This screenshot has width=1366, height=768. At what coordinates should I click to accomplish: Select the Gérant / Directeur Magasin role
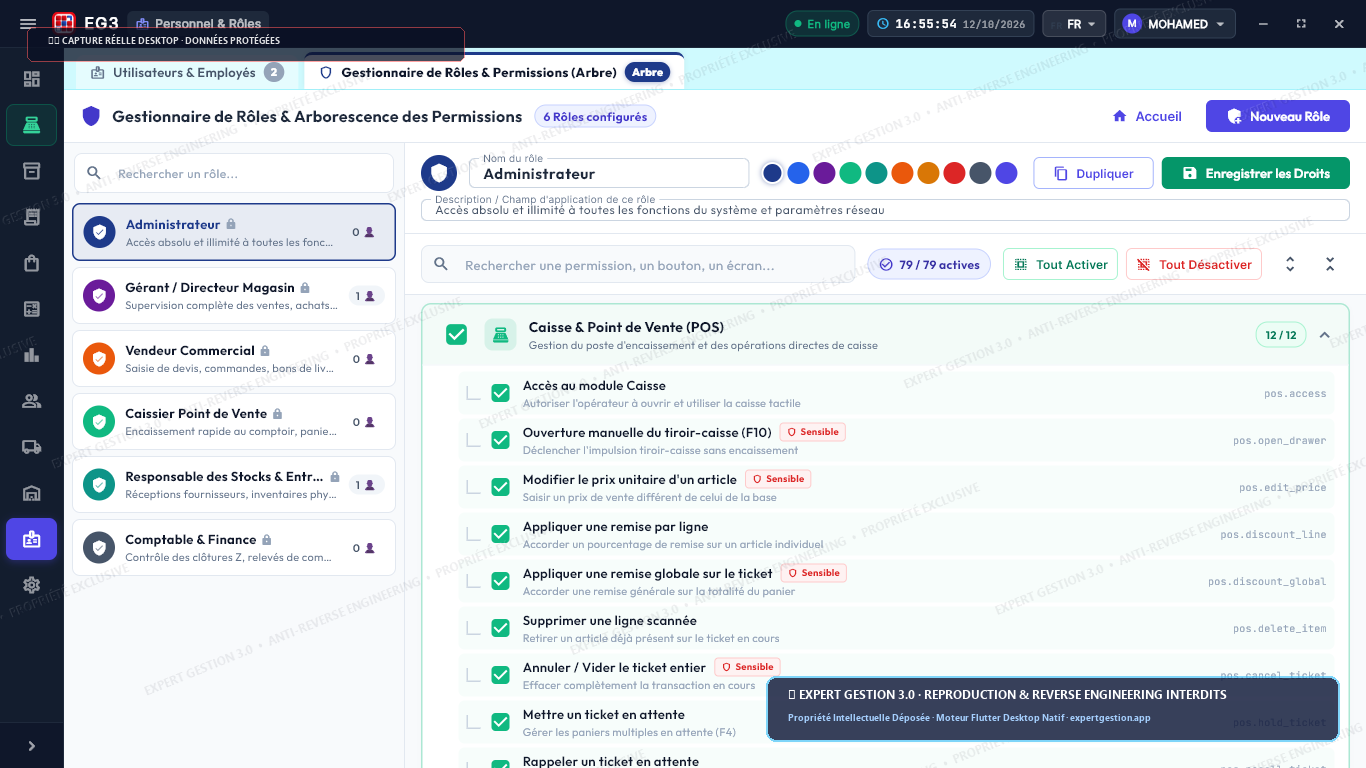point(234,296)
